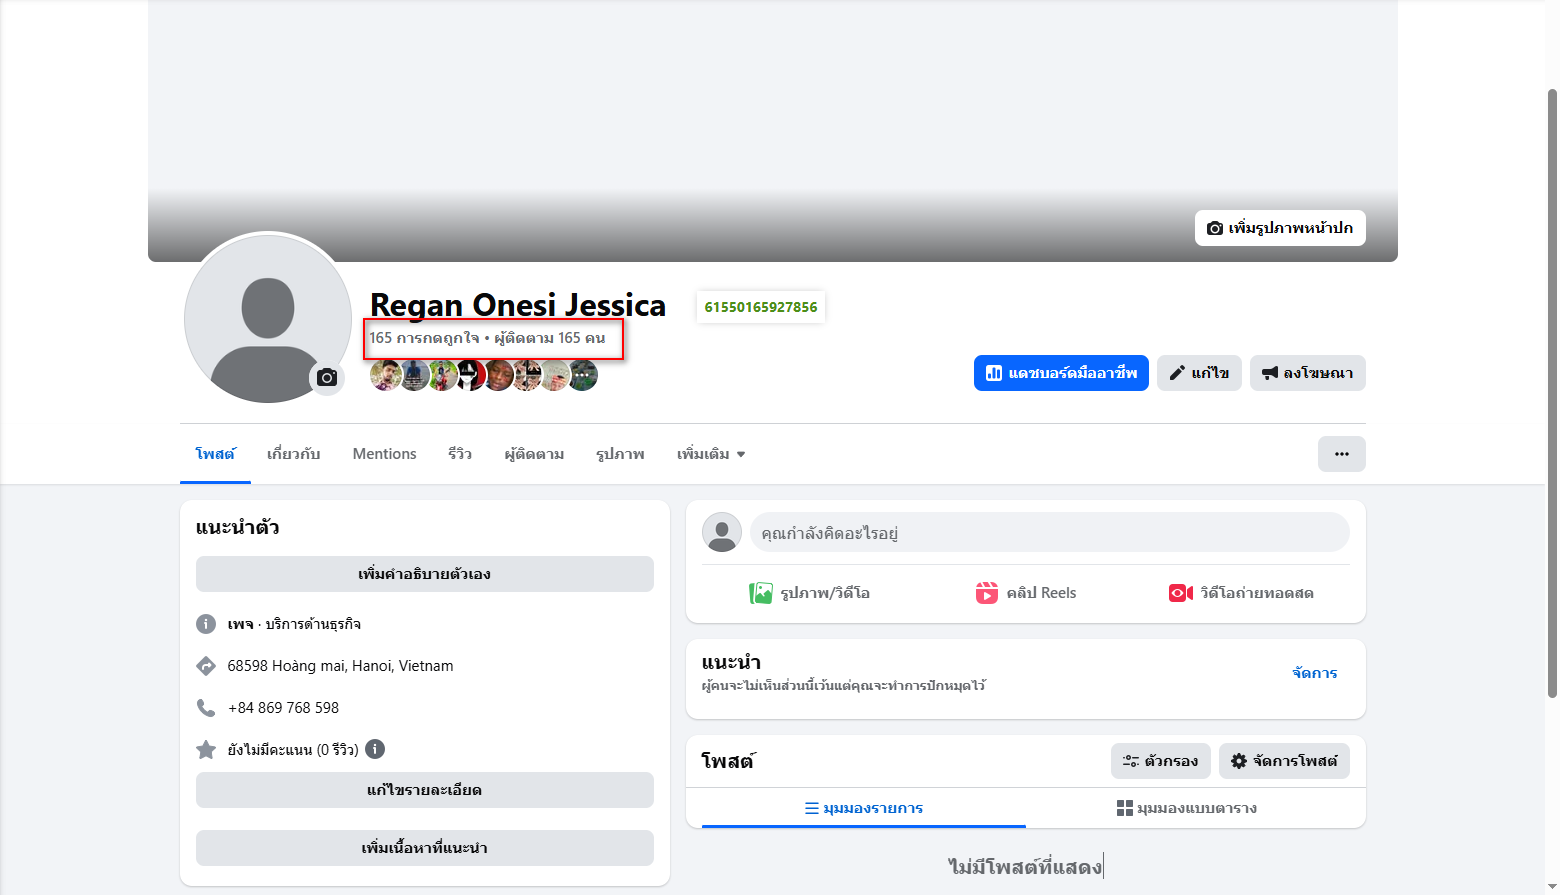Open the professional dashboard blue button
Screen dimensions: 1560x895
[x=1061, y=373]
